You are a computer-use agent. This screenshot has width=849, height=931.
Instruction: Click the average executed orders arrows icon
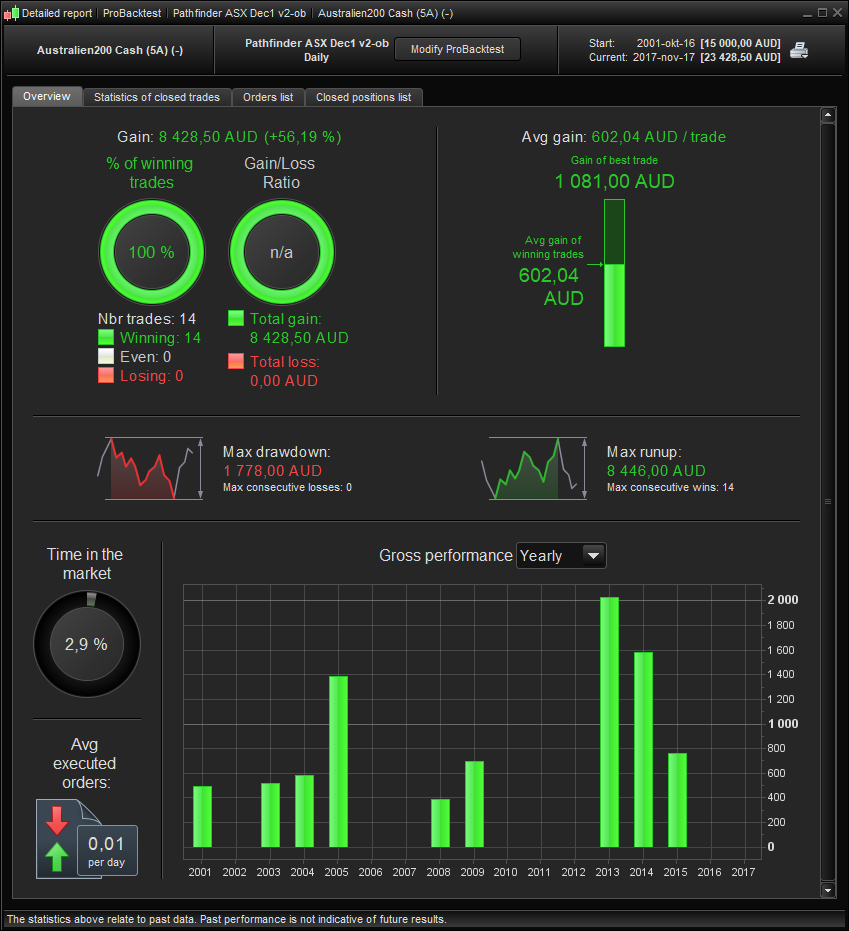(x=57, y=839)
